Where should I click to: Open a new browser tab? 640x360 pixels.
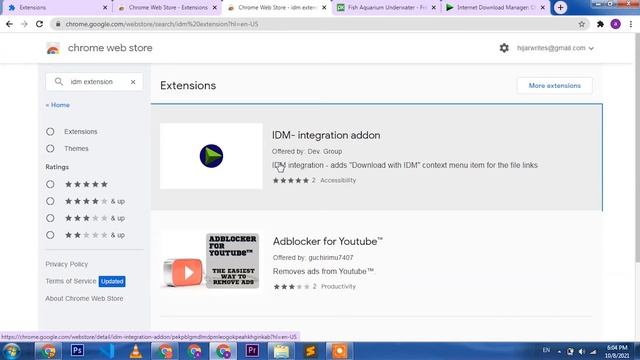click(x=560, y=7)
